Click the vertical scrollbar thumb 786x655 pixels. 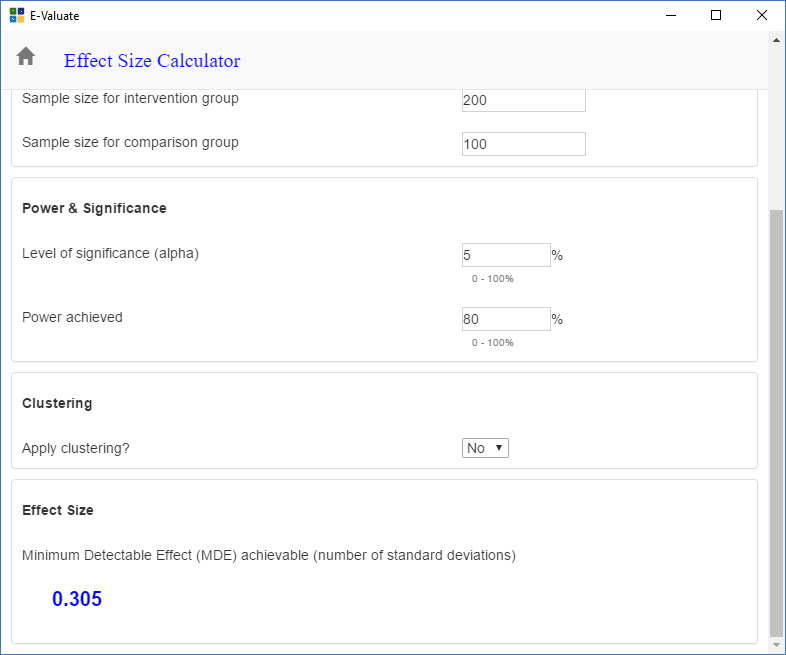pyautogui.click(x=776, y=420)
